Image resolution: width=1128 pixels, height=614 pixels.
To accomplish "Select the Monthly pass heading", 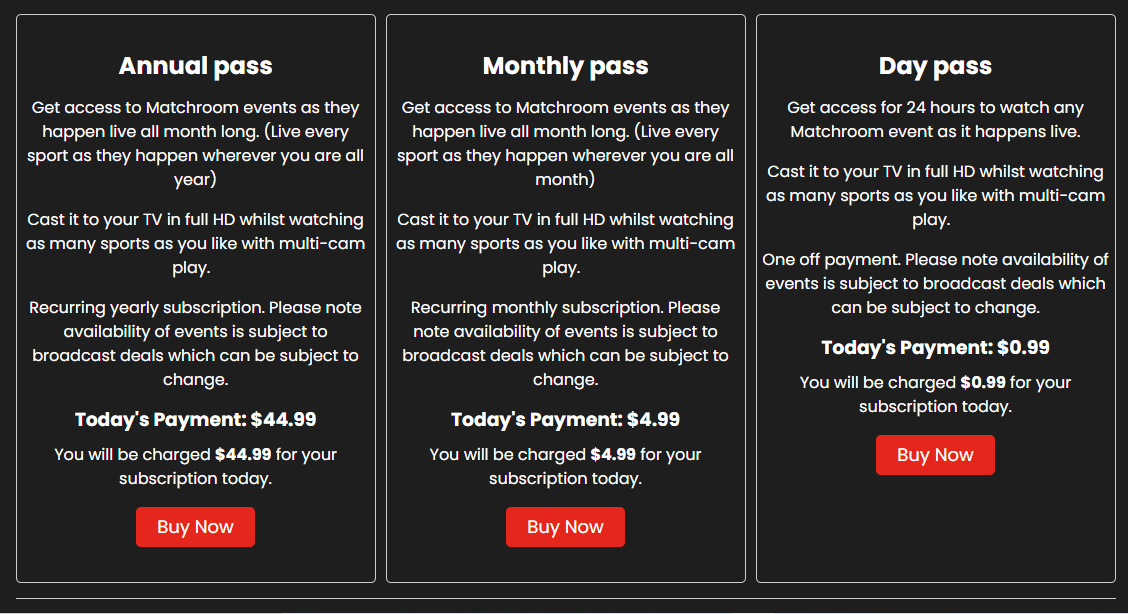I will pos(565,66).
